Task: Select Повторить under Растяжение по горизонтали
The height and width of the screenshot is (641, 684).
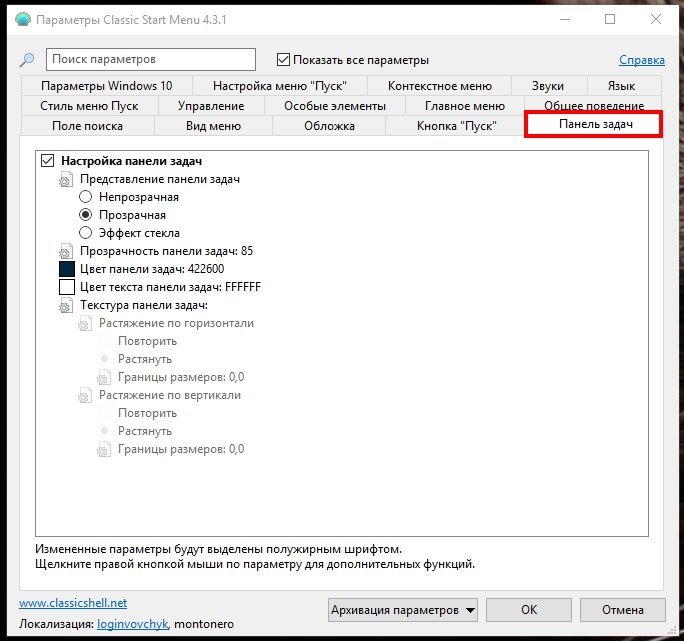Action: pyautogui.click(x=104, y=341)
